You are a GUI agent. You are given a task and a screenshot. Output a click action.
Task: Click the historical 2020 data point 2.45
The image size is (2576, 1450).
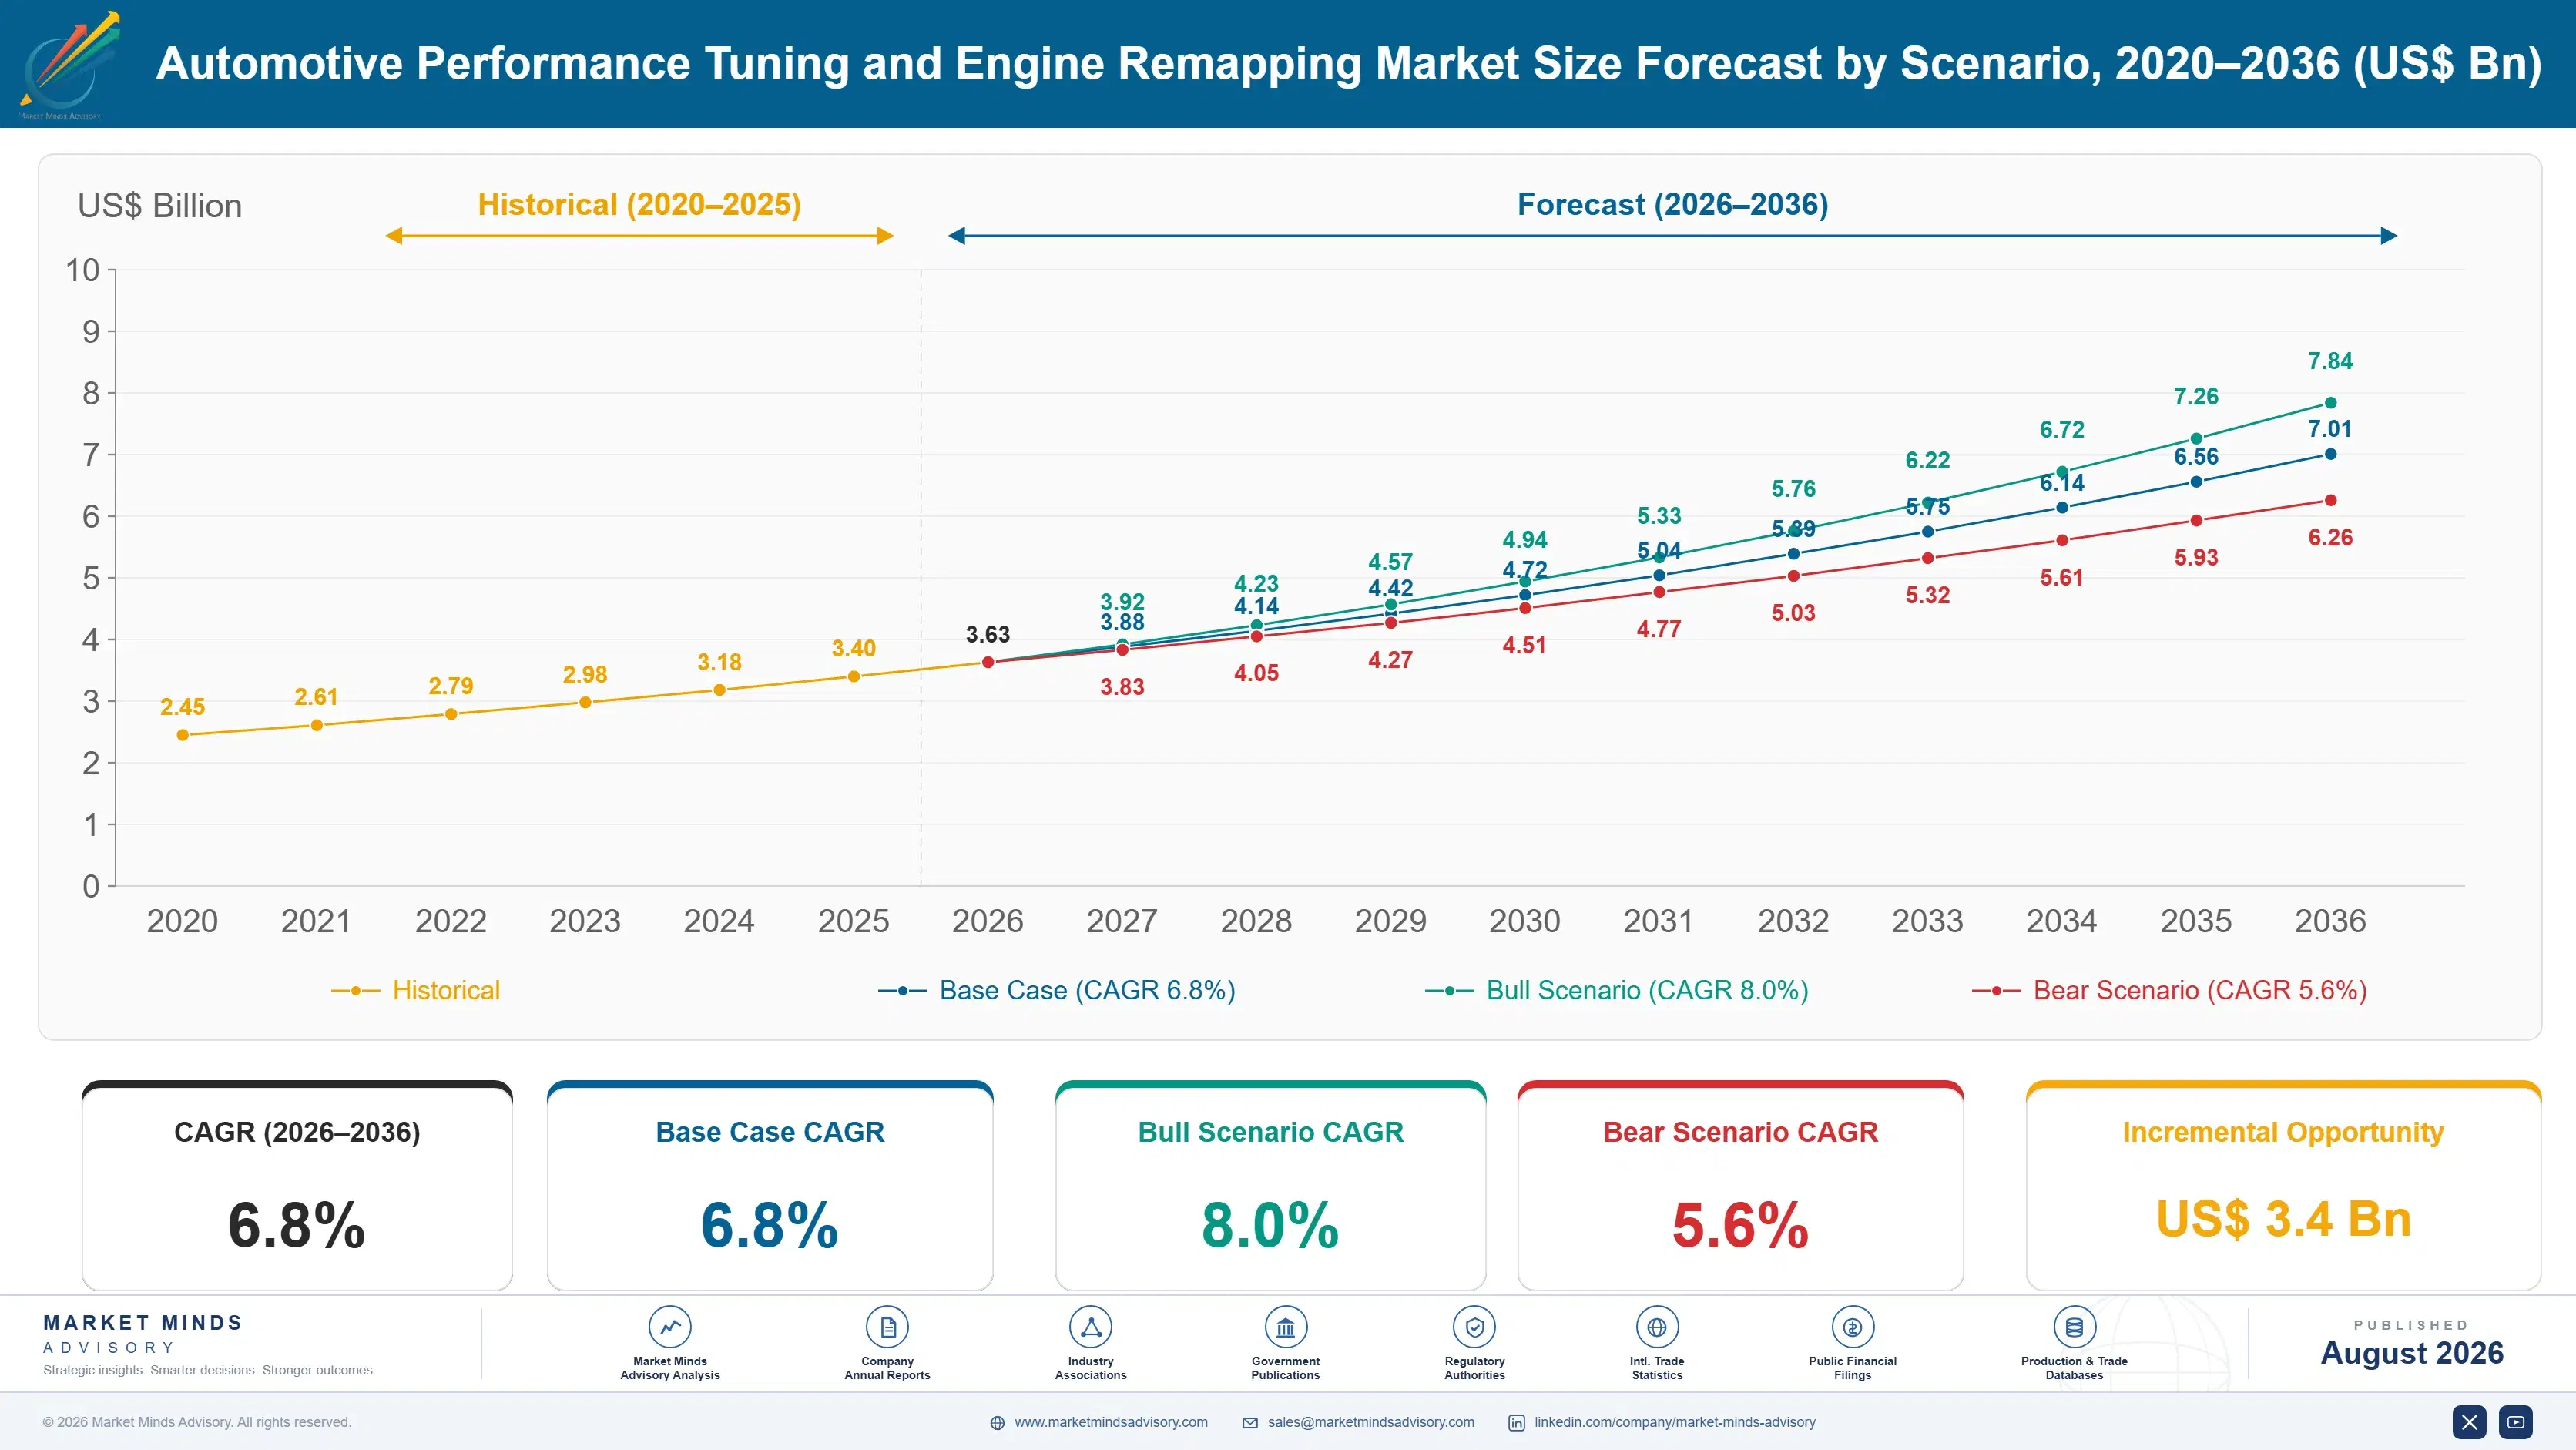[x=183, y=735]
